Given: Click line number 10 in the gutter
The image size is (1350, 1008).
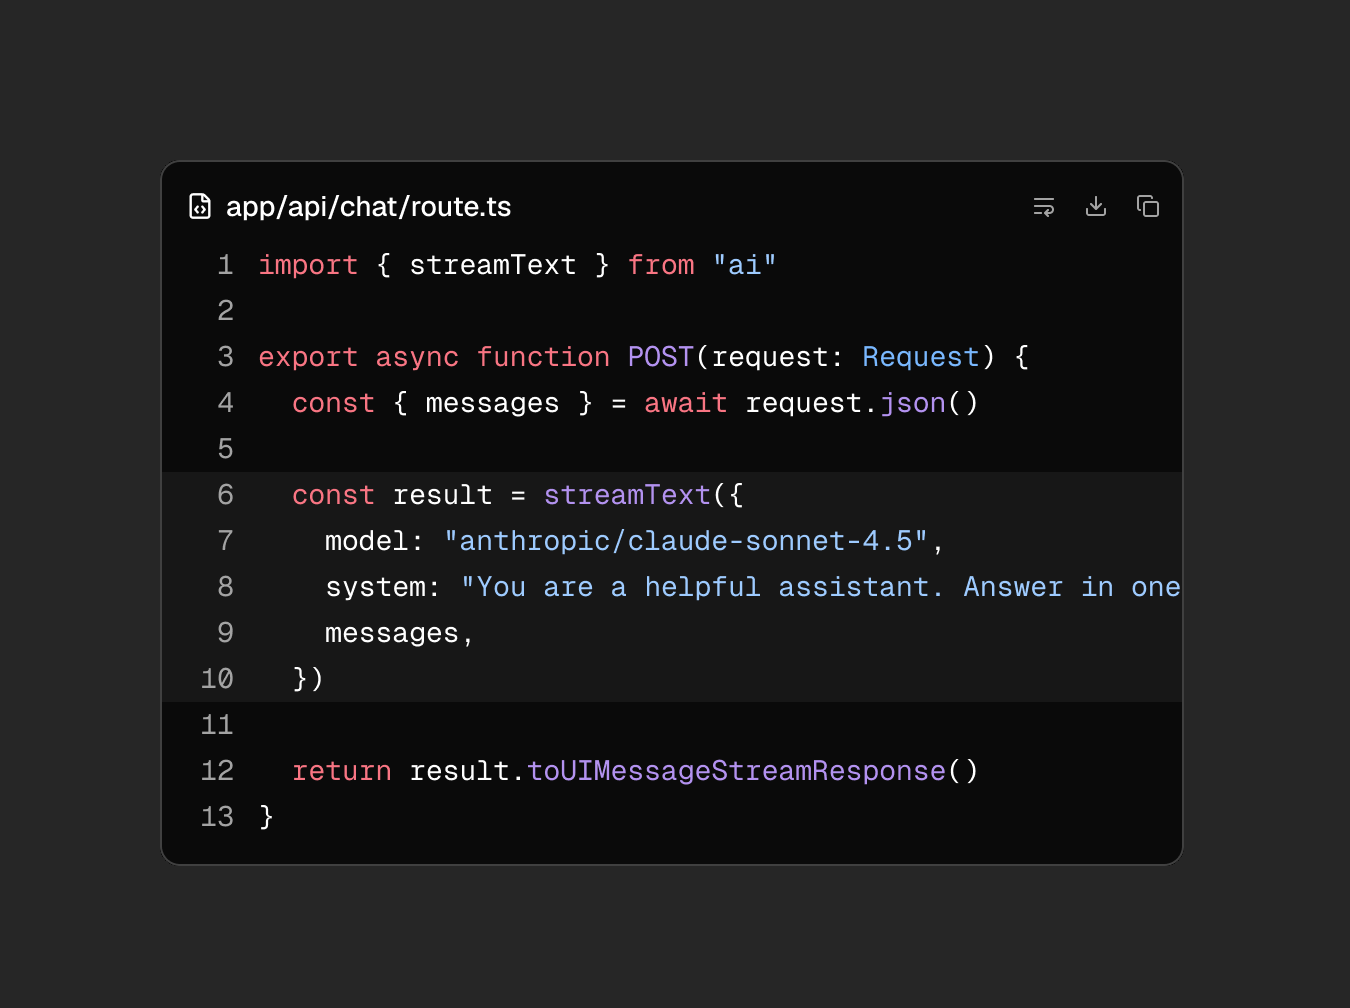Looking at the screenshot, I should point(217,679).
